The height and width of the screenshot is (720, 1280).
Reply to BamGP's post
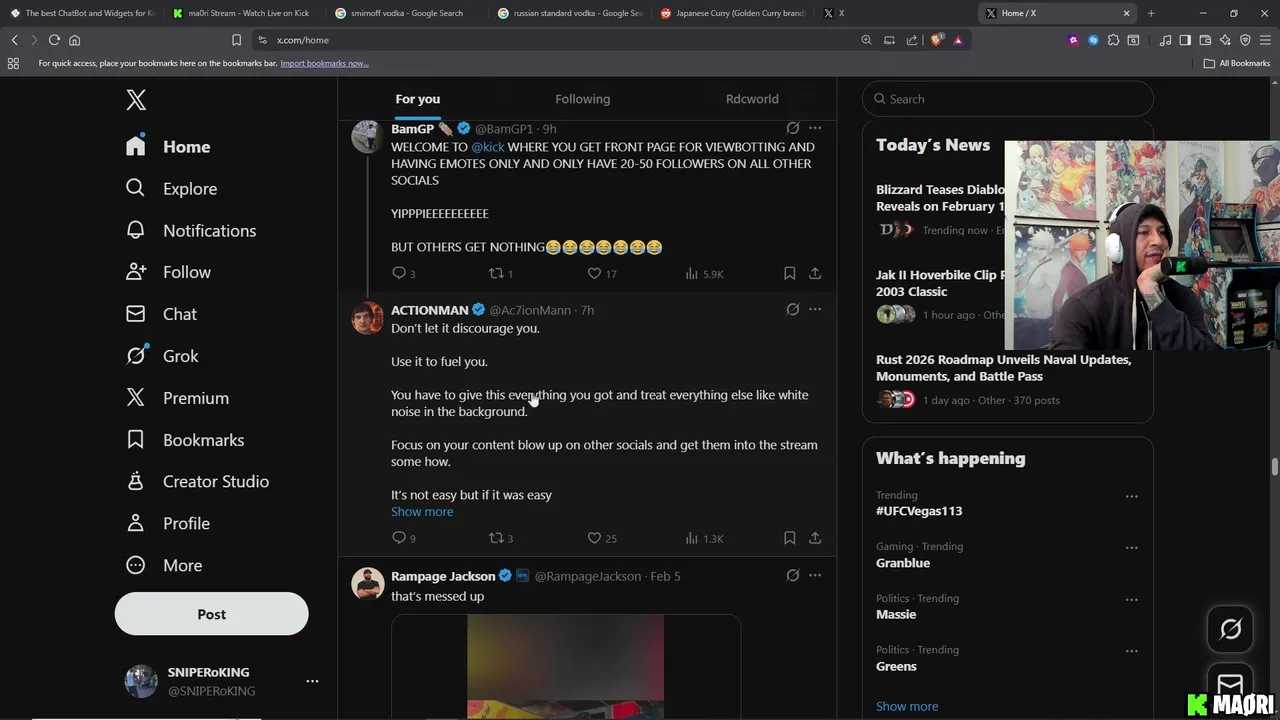(x=404, y=273)
